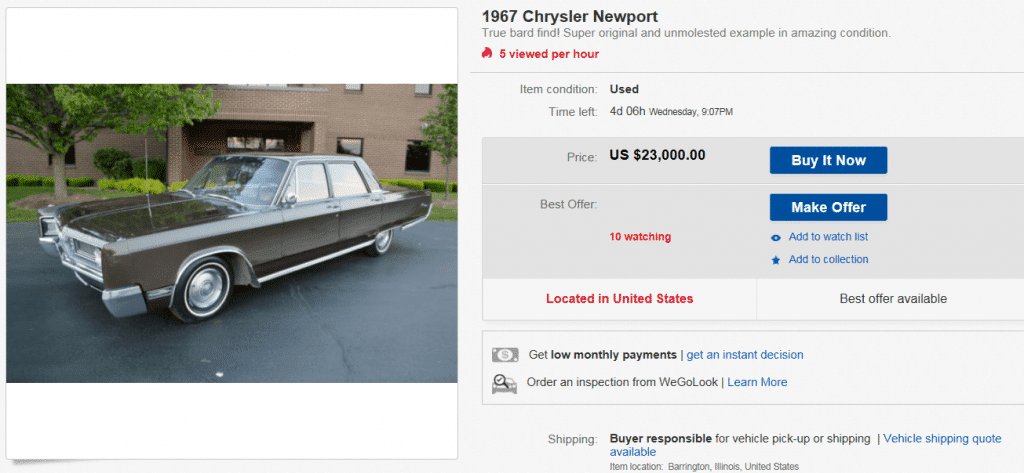Click the star icon for Add to collection
The height and width of the screenshot is (473, 1024).
point(776,260)
